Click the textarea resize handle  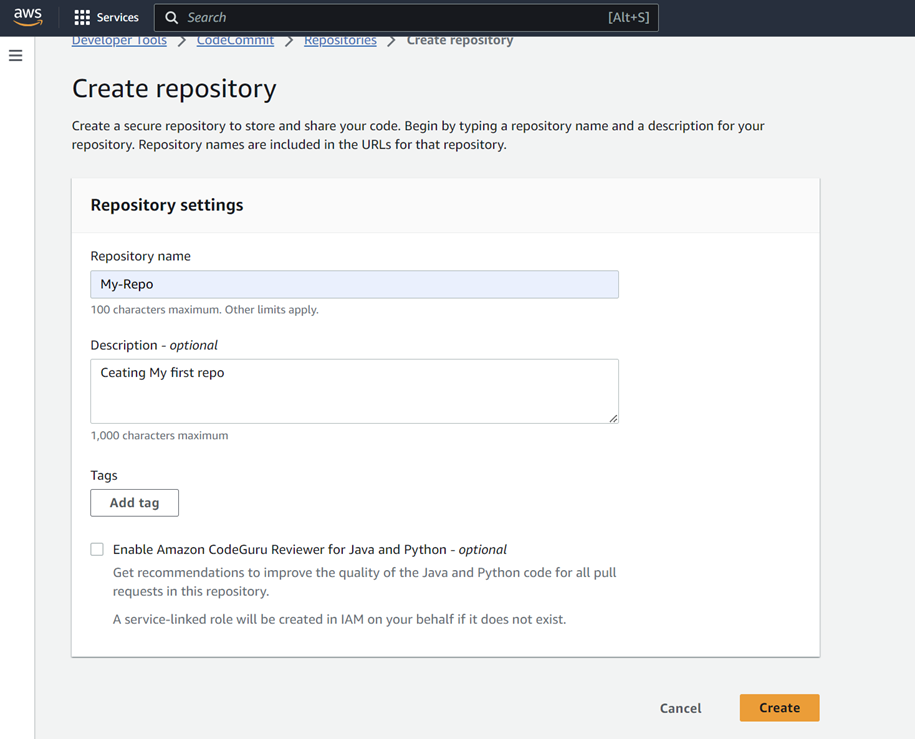613,417
